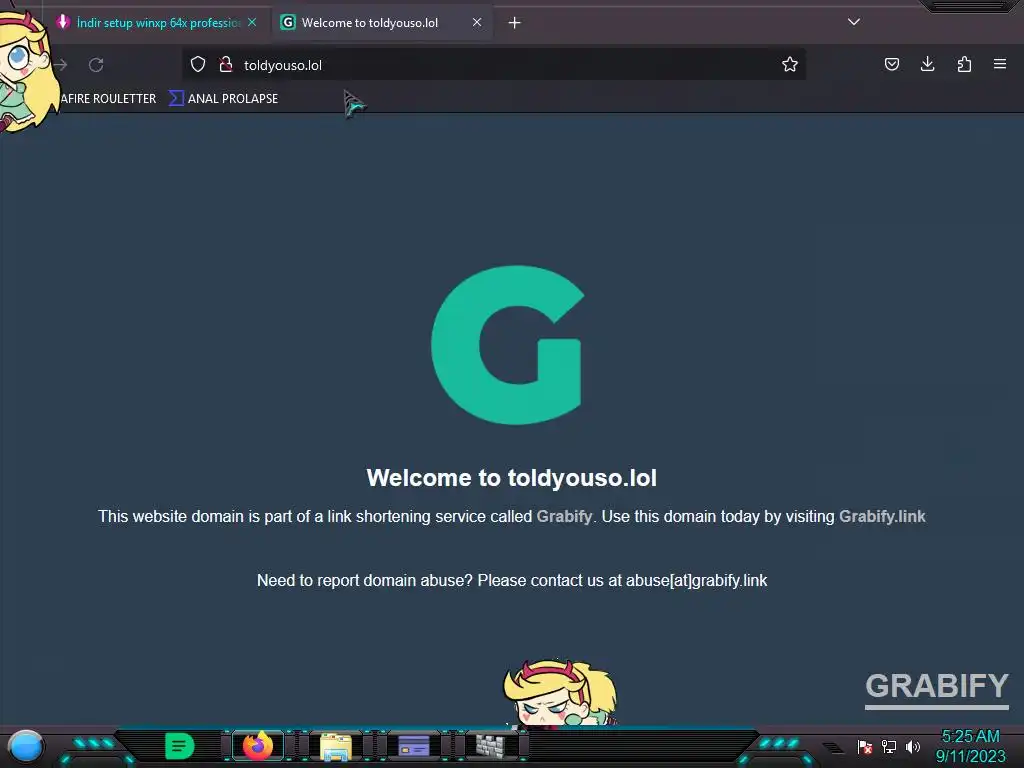
Task: Open tracking protection shield info
Action: [x=198, y=65]
